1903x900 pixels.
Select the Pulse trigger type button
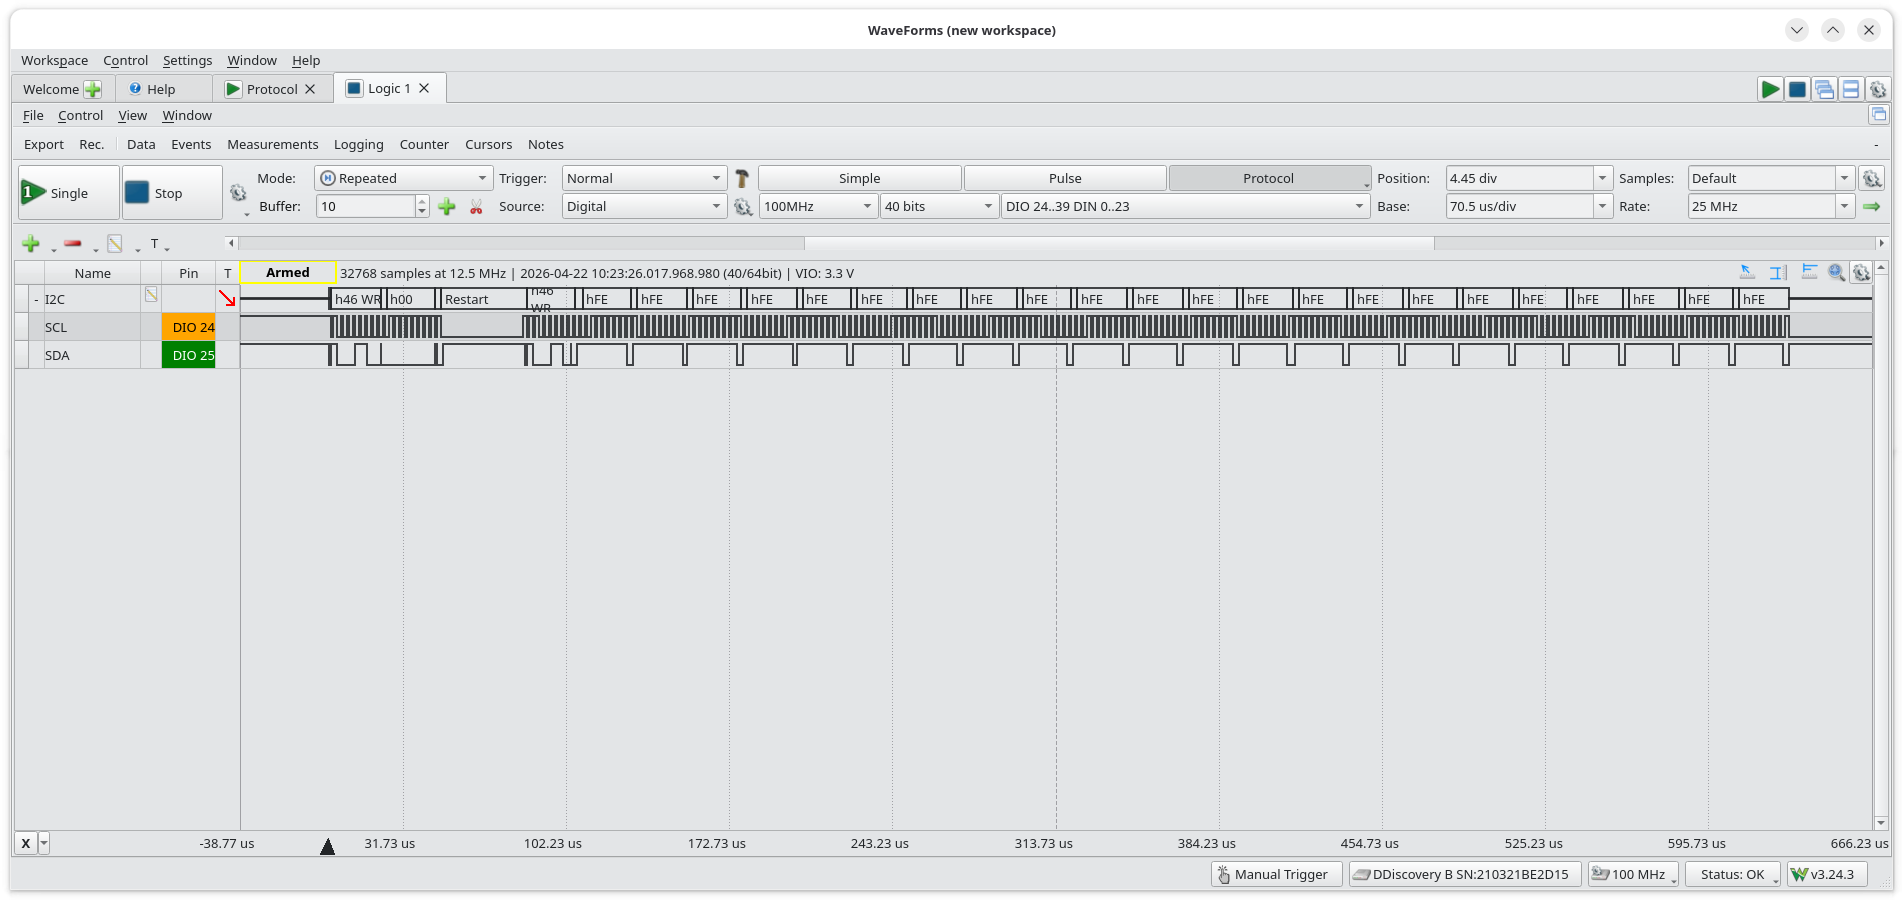[1065, 178]
